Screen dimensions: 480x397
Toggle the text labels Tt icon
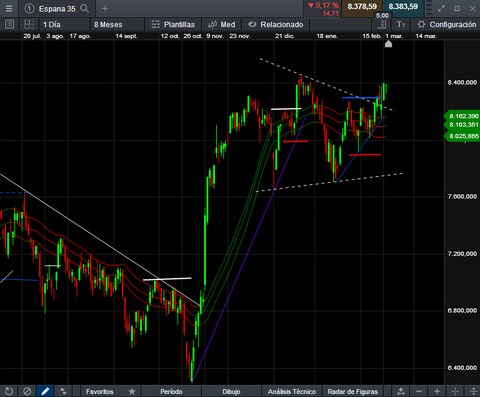401,24
